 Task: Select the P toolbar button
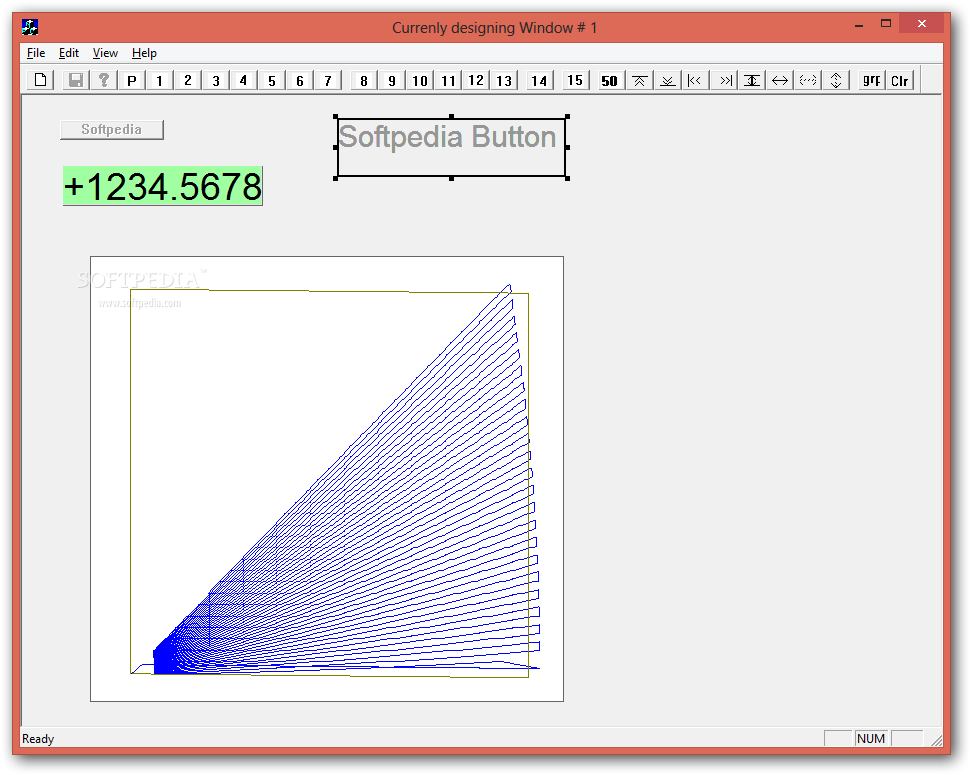(131, 80)
